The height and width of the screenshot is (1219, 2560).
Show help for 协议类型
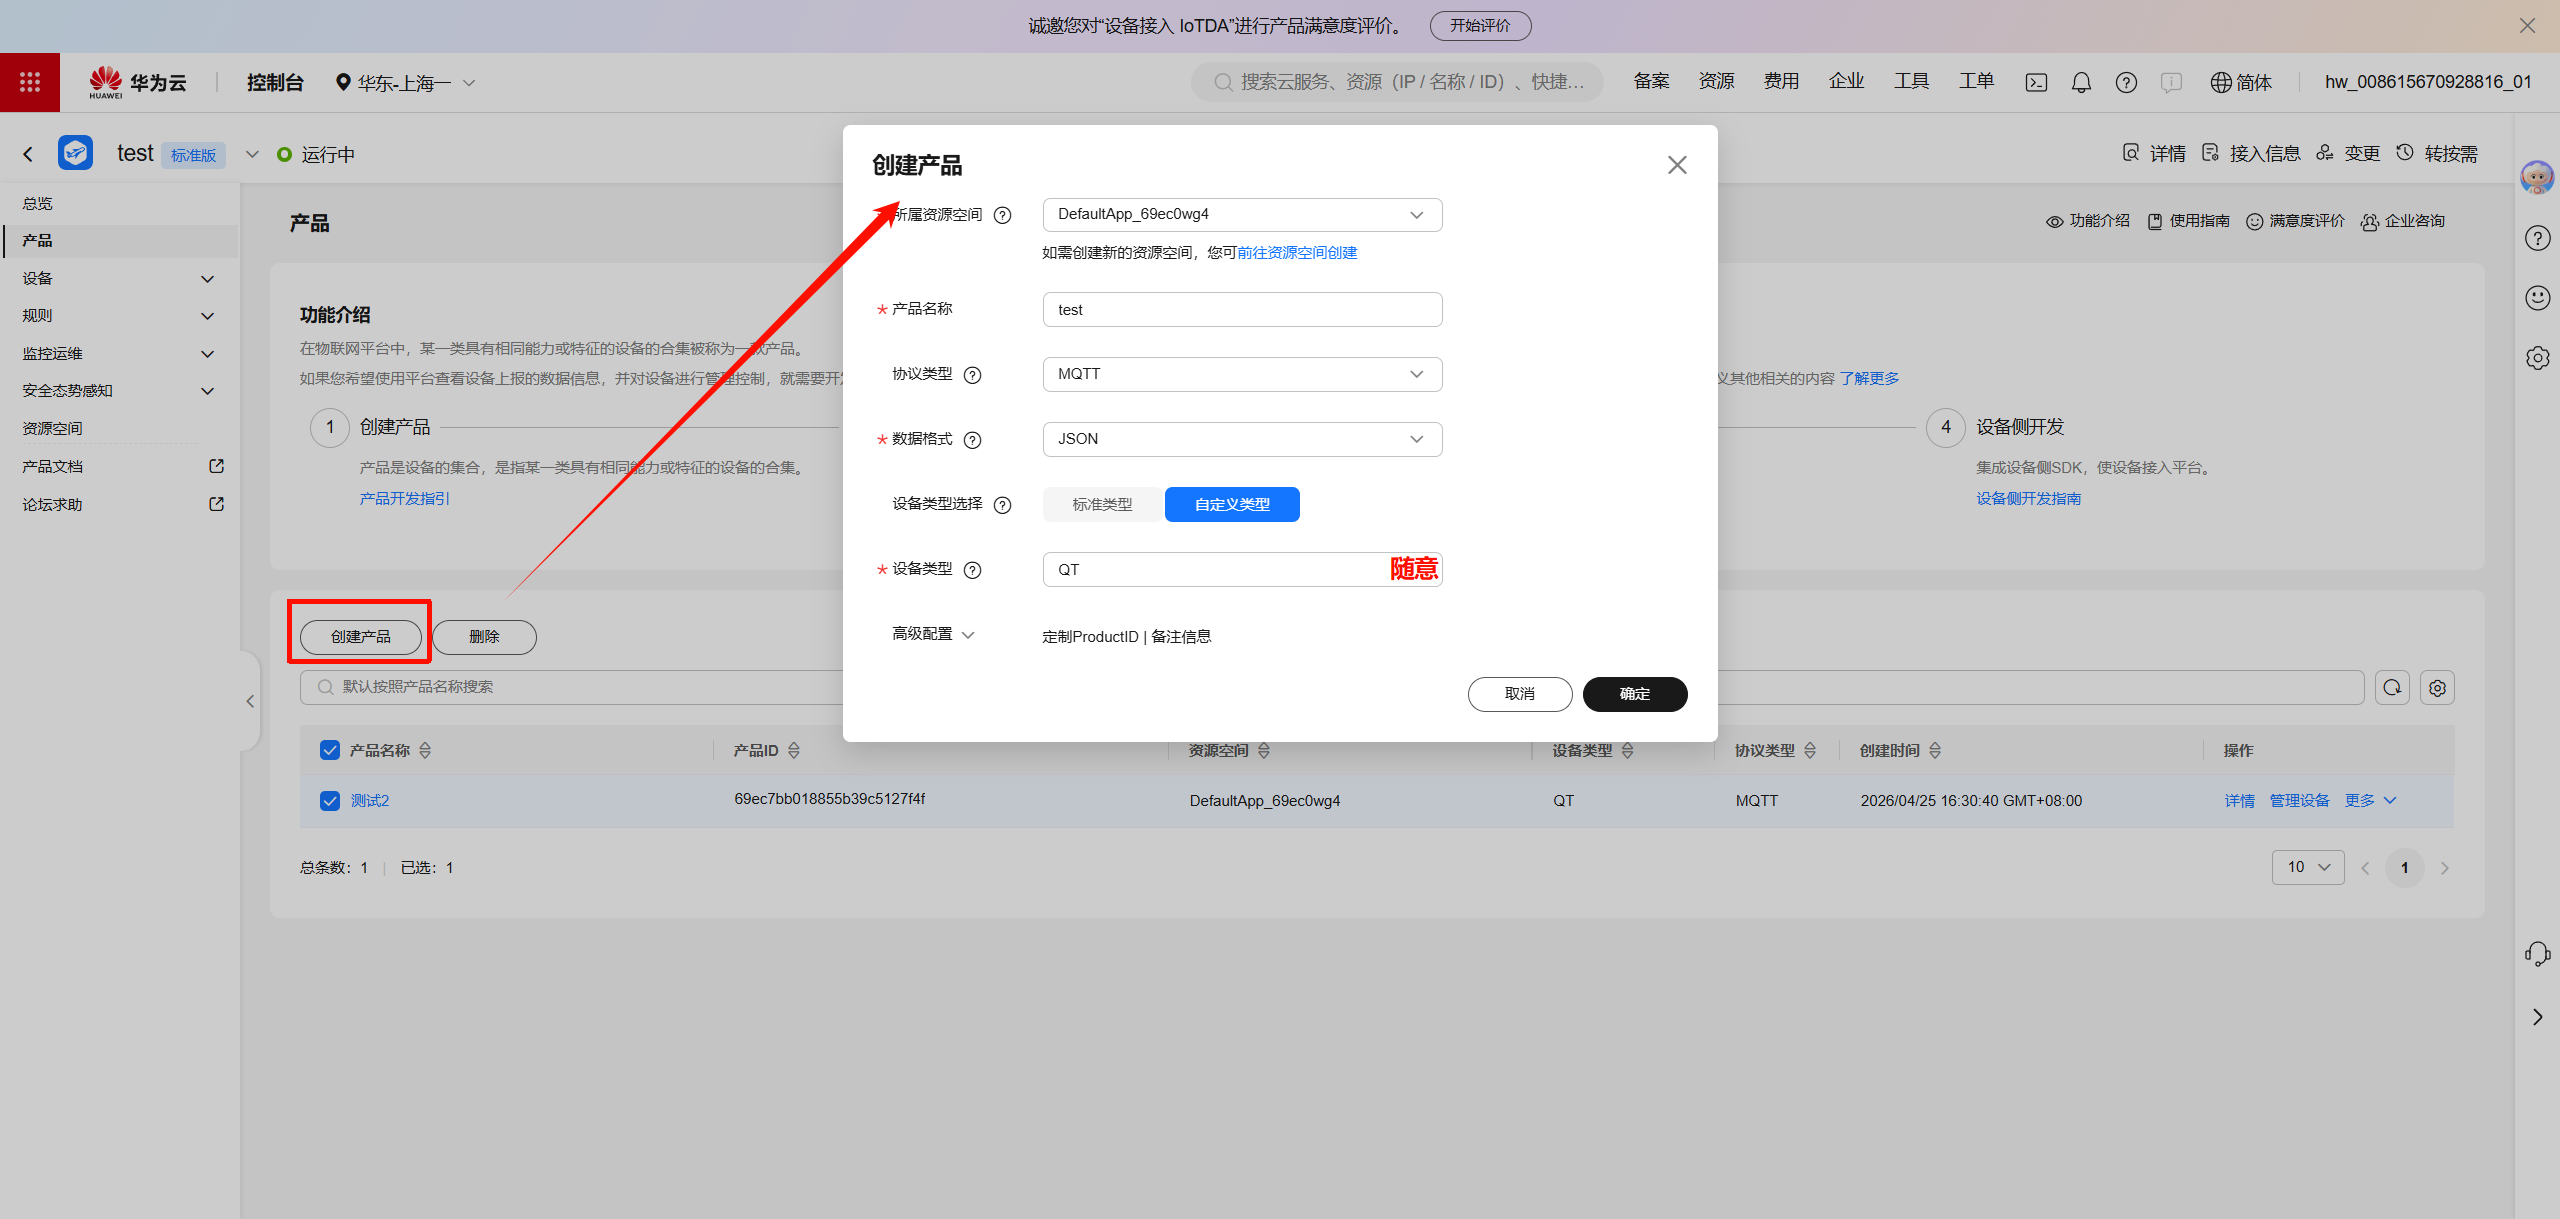972,375
